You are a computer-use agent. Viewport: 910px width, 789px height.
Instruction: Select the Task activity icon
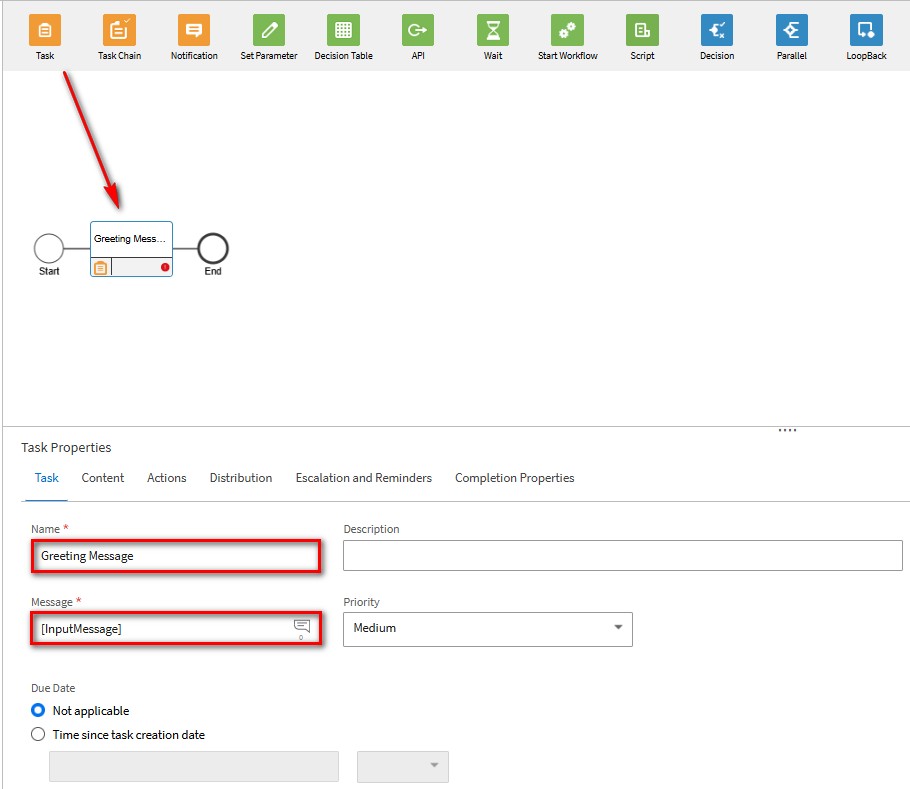coord(45,30)
